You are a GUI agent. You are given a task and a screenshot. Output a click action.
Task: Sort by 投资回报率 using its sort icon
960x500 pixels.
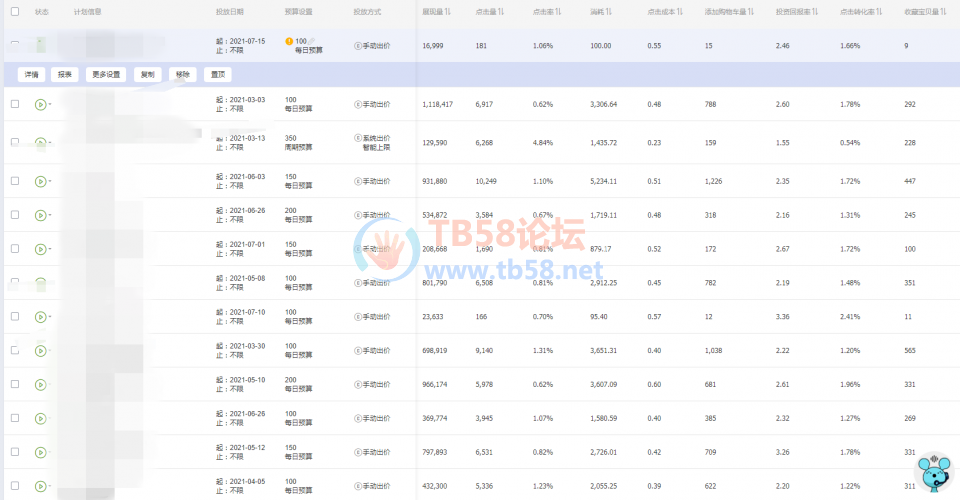click(815, 12)
